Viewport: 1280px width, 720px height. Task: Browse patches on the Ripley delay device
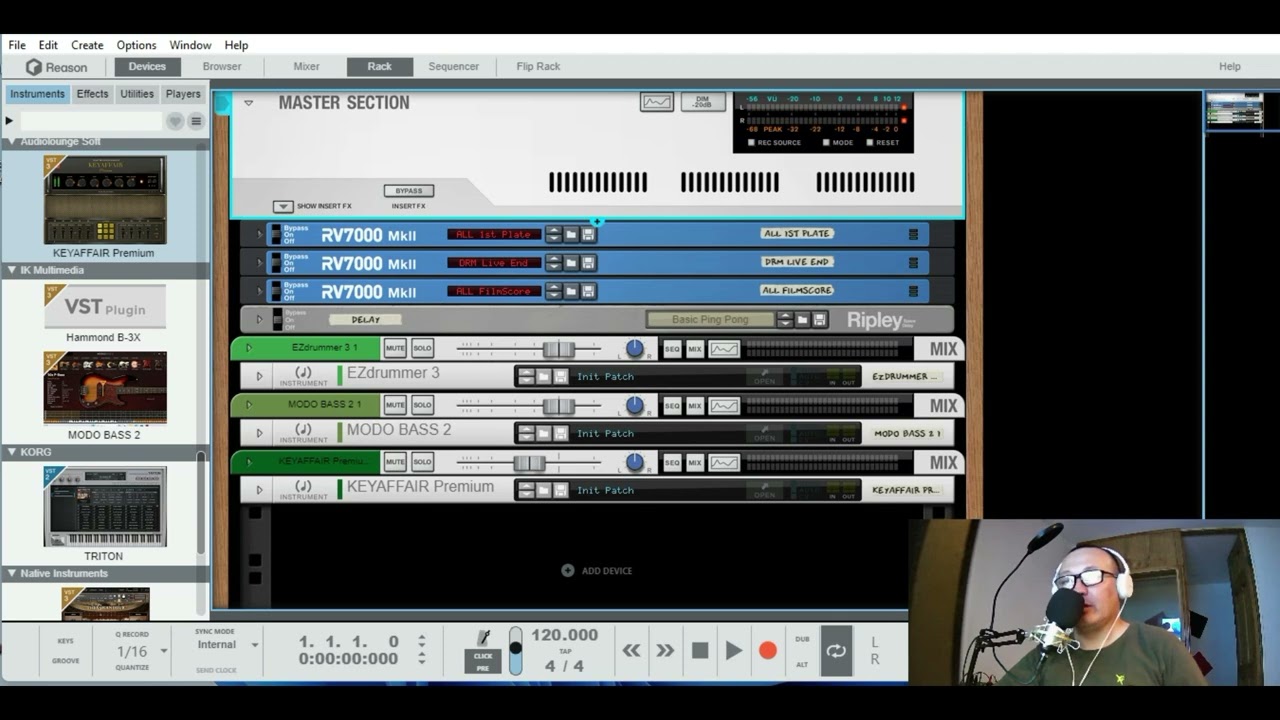click(x=802, y=320)
